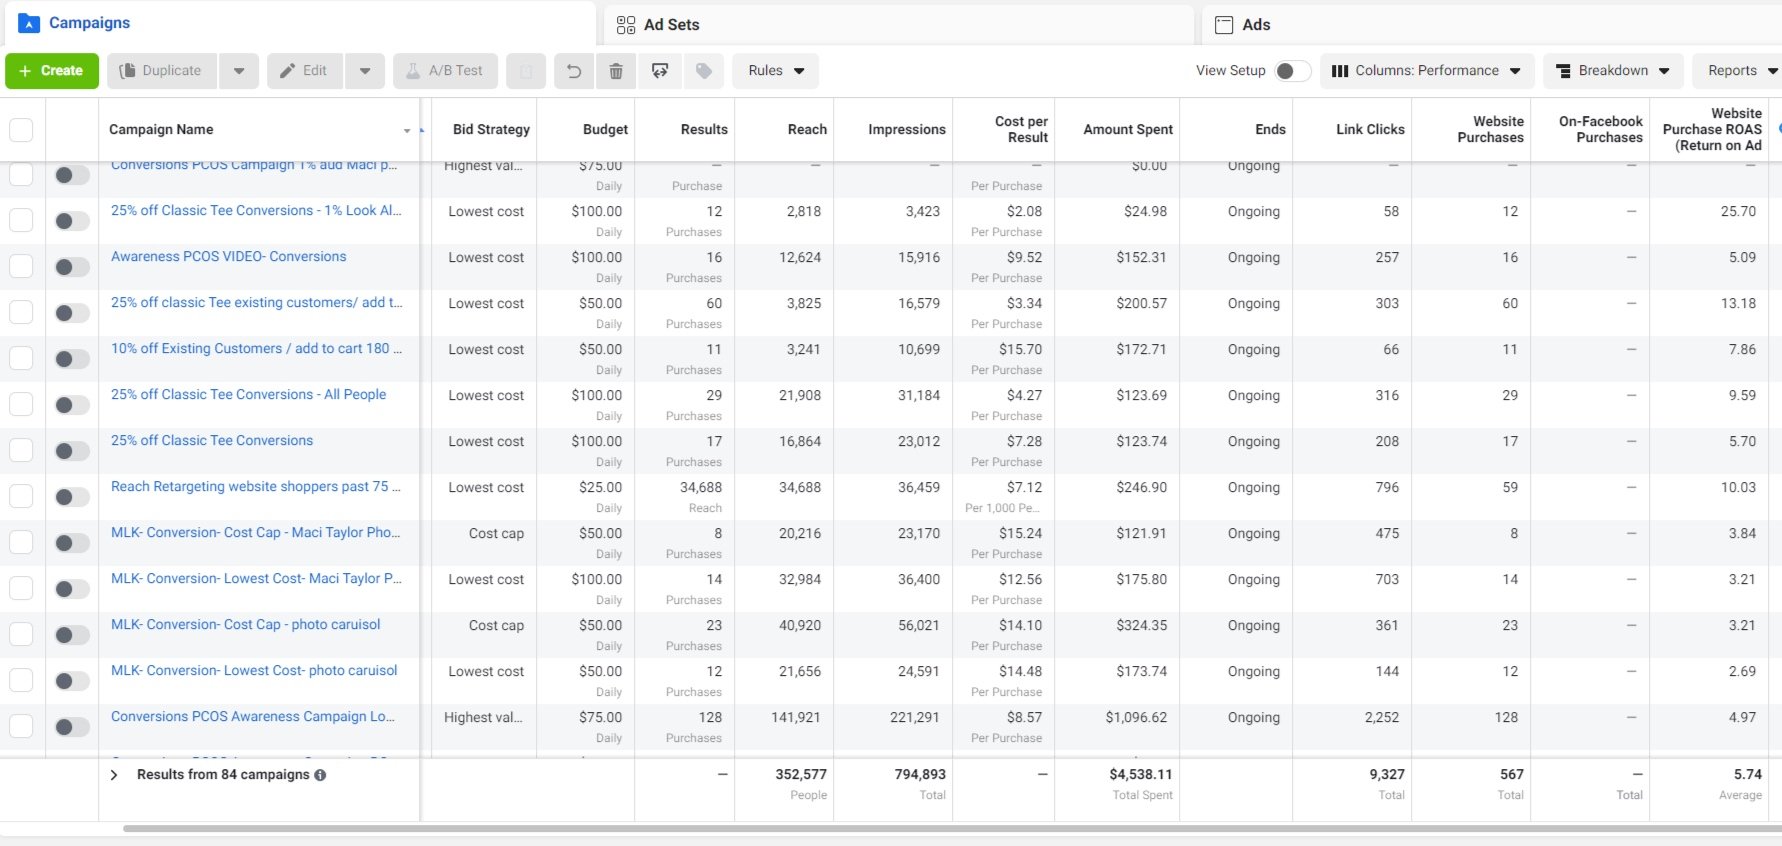Click the Ads tab icon
The image size is (1782, 846).
[1224, 25]
